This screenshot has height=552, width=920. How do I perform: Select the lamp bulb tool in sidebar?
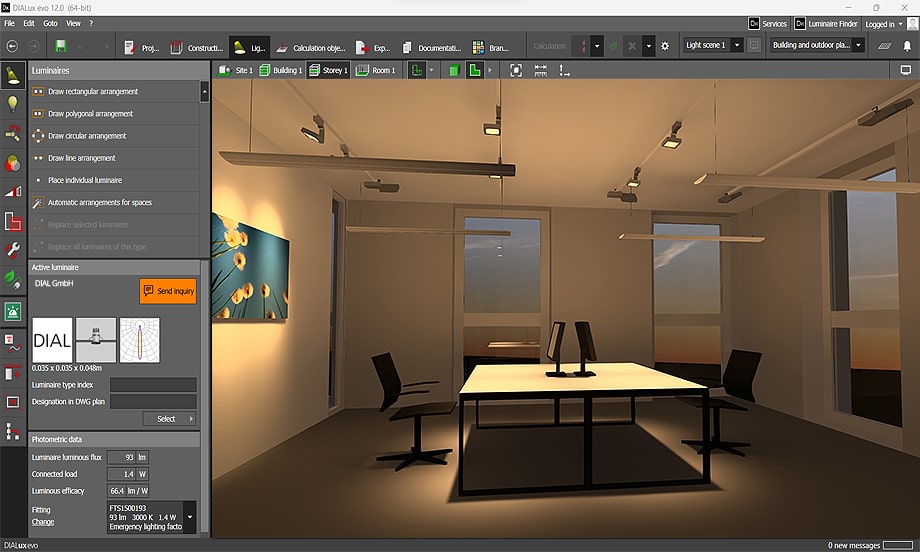click(x=13, y=103)
